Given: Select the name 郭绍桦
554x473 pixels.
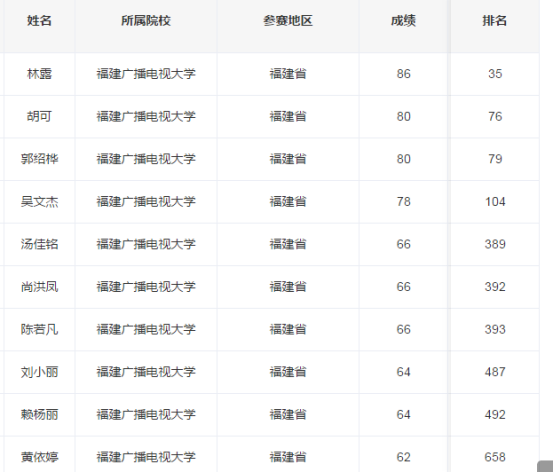Looking at the screenshot, I should [39, 159].
